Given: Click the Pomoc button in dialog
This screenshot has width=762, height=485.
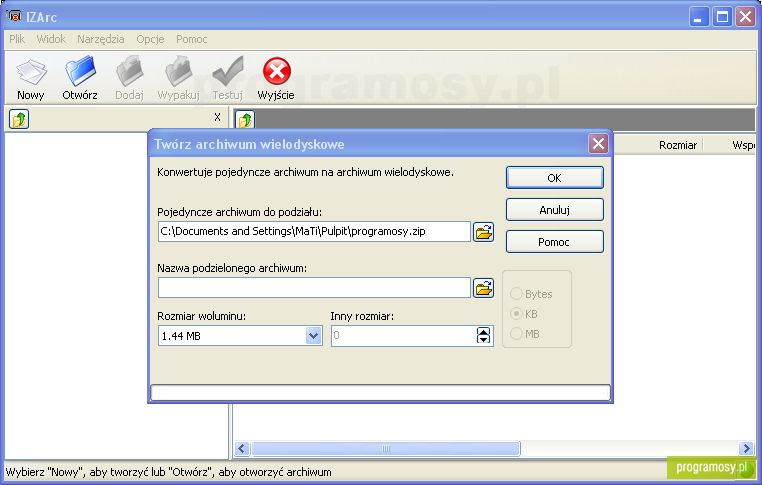Looking at the screenshot, I should (554, 242).
